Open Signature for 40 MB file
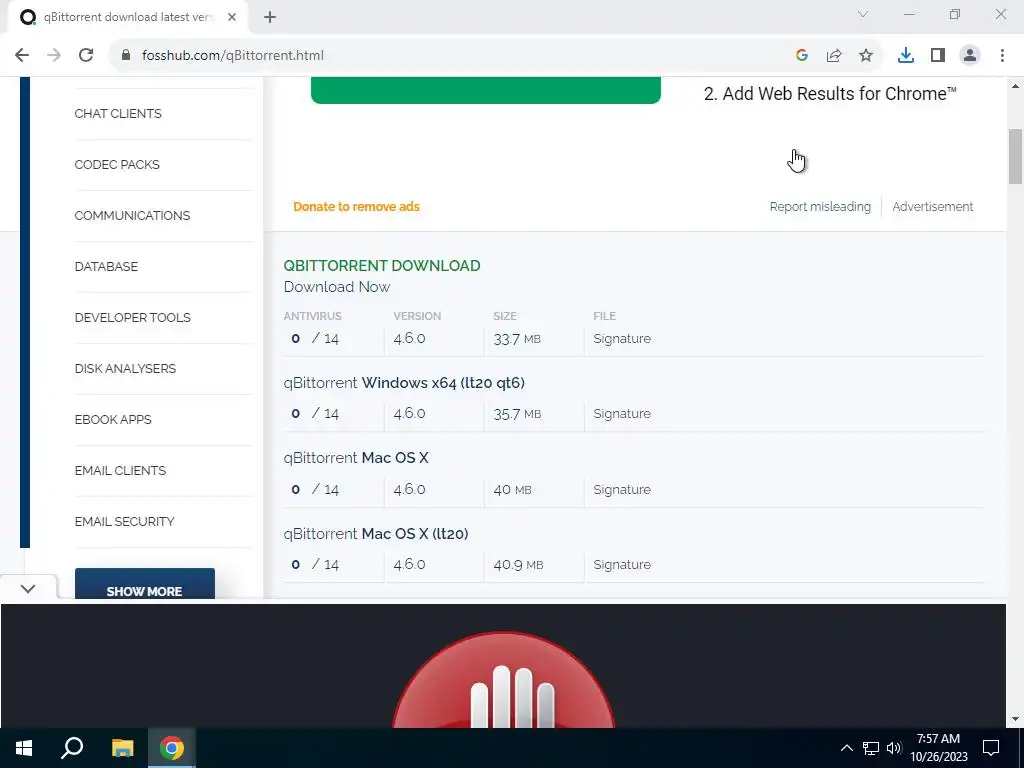This screenshot has width=1024, height=768. (622, 490)
